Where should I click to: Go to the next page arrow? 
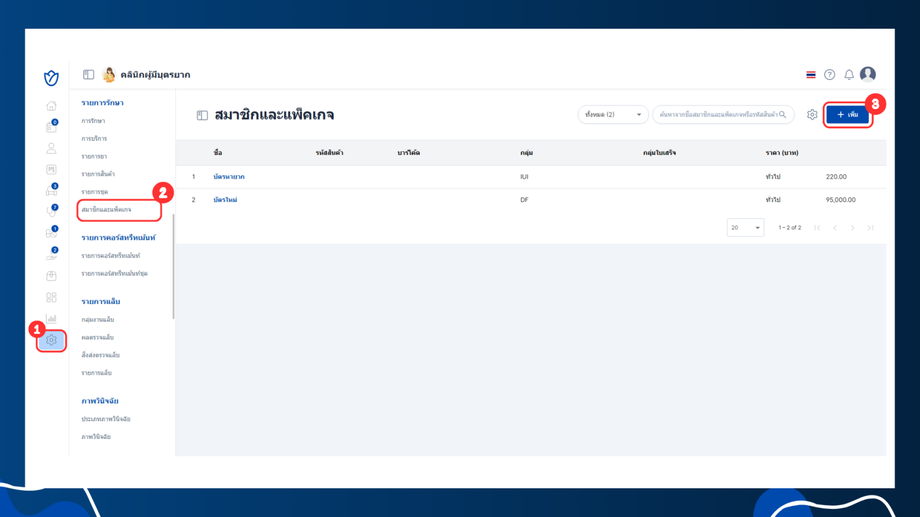853,228
